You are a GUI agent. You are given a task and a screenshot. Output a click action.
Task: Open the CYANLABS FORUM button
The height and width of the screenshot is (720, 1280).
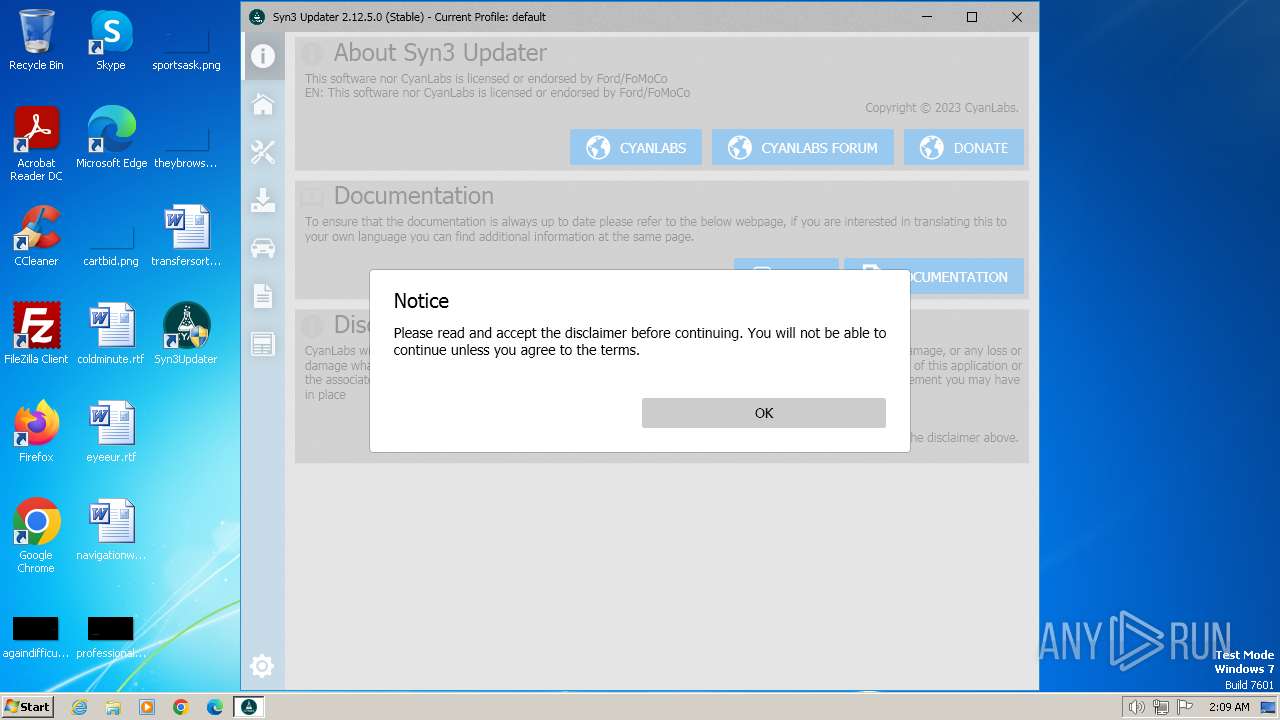point(803,148)
